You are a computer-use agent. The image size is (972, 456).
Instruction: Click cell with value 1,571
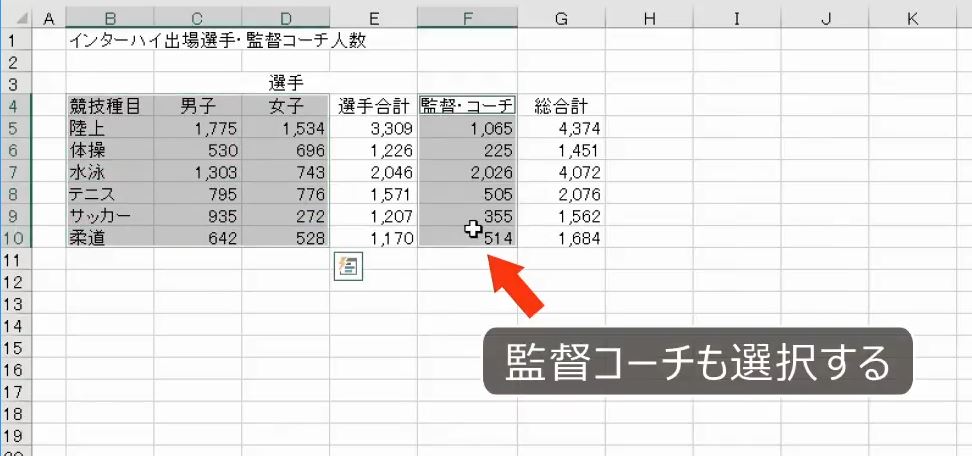click(x=374, y=193)
